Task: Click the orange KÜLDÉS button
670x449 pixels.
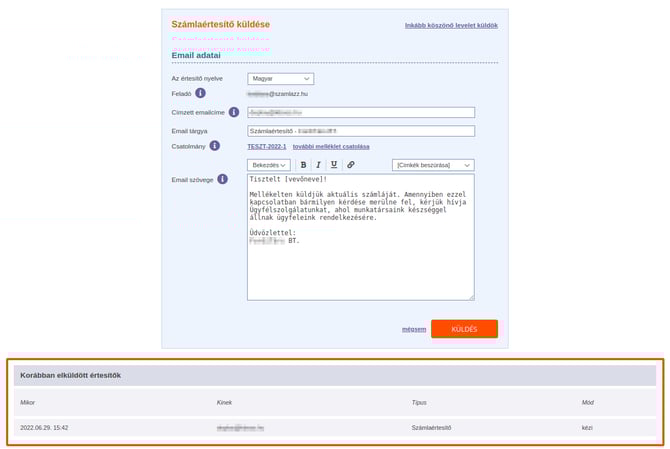Action: point(464,329)
